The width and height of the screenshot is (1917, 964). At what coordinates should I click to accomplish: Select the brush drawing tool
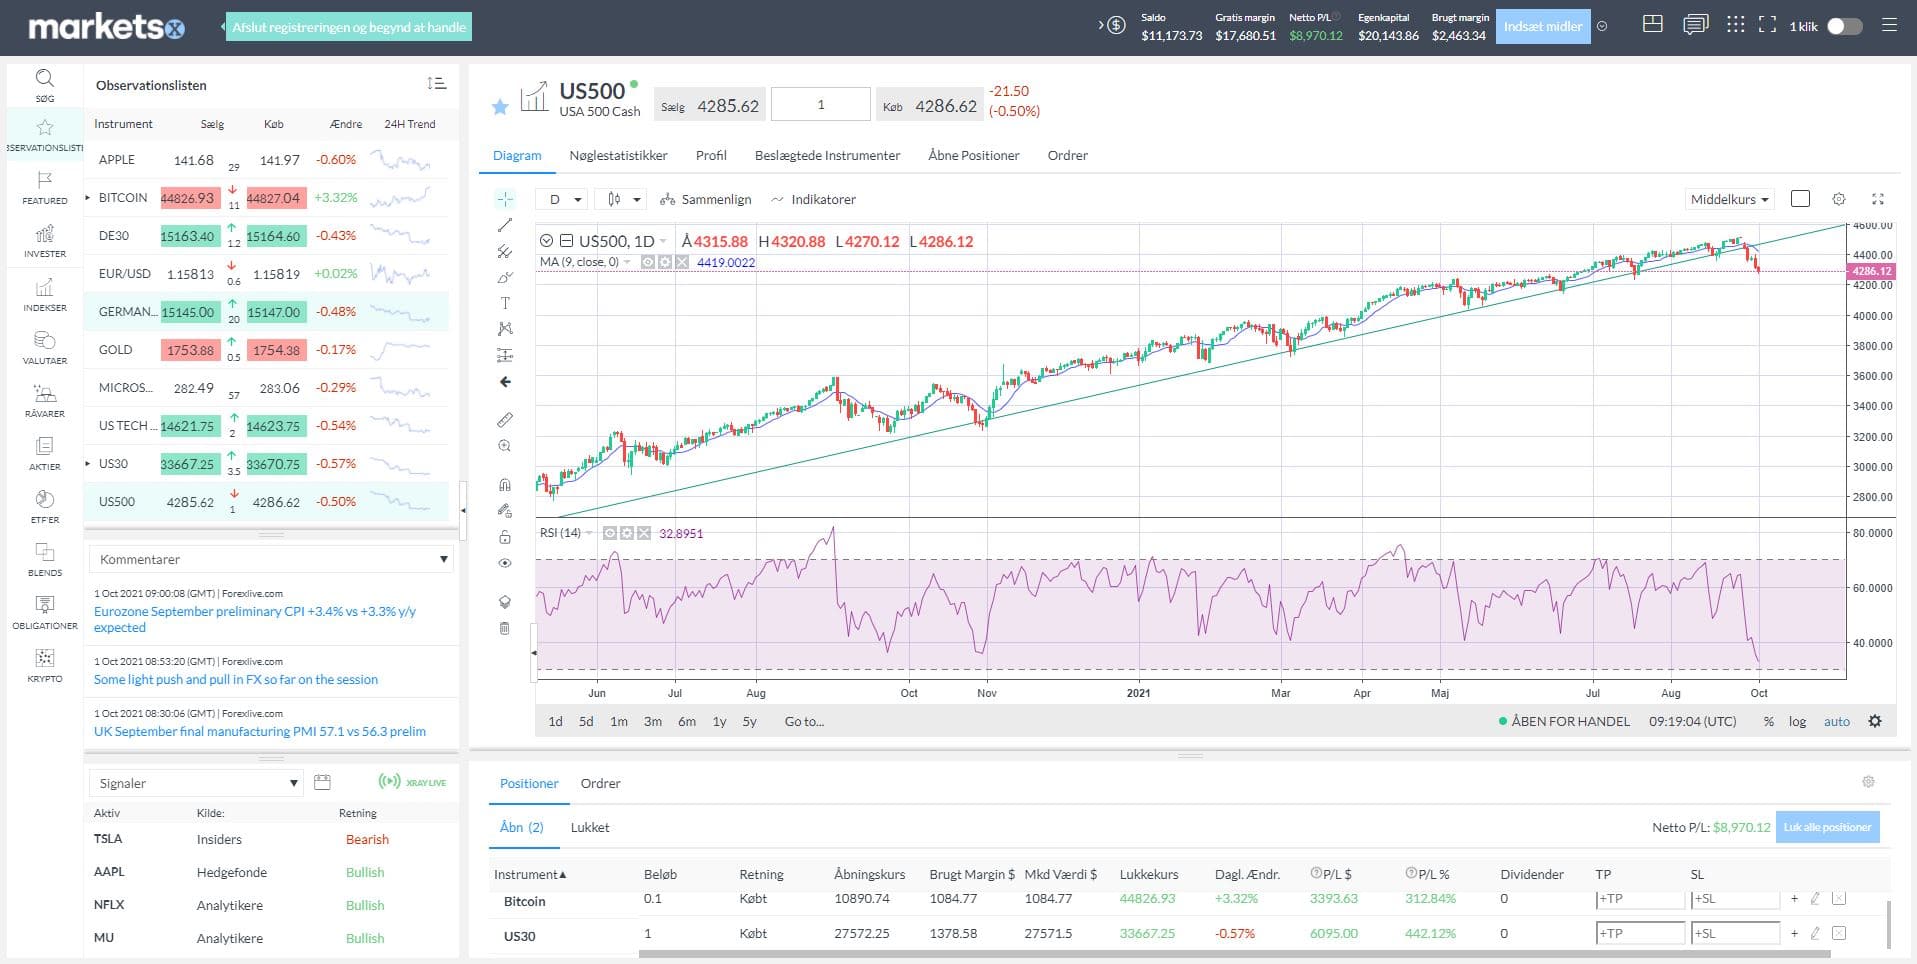point(505,277)
